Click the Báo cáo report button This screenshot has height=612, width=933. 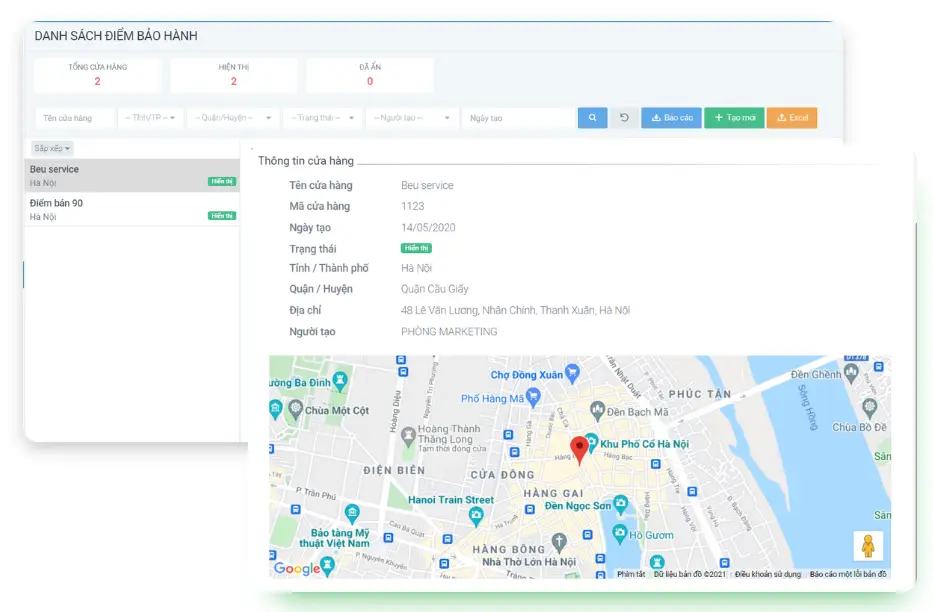coord(671,118)
